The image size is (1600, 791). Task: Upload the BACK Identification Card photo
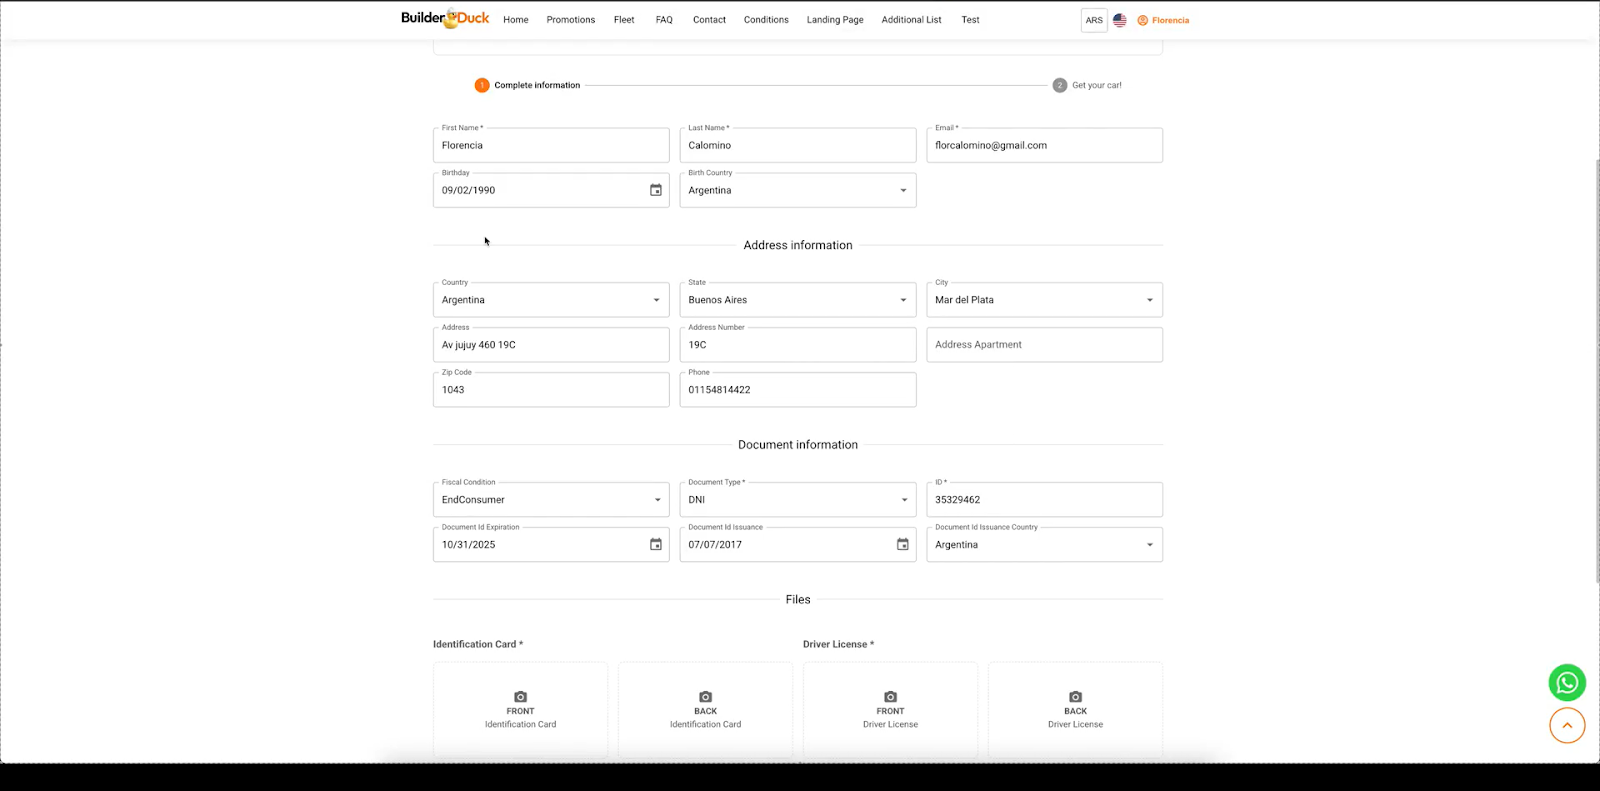(705, 710)
